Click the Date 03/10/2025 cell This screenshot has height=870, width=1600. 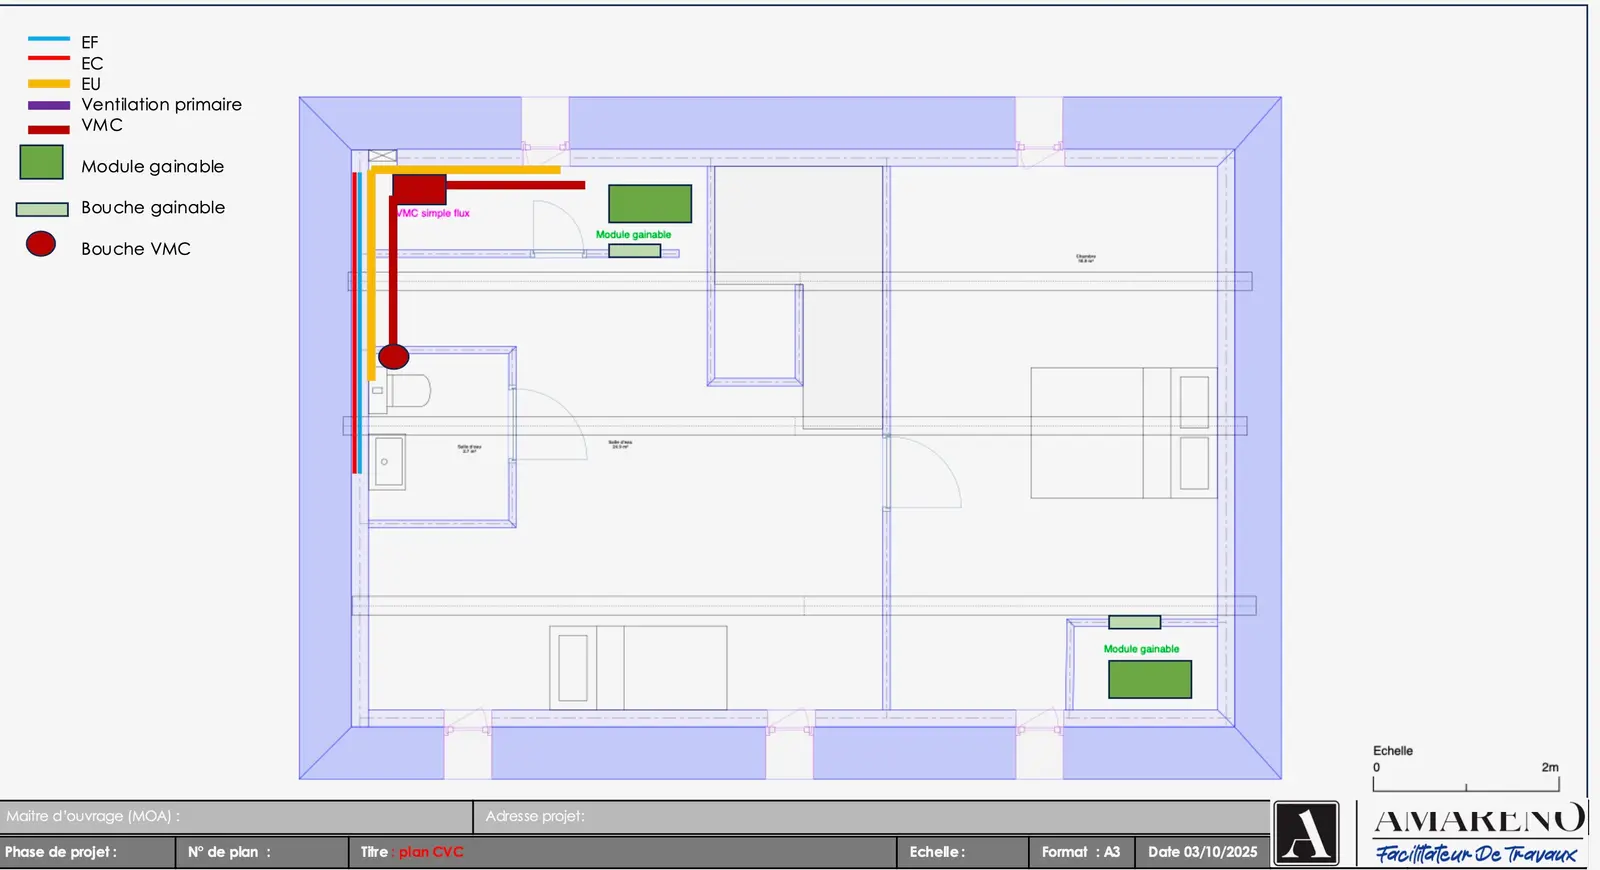pos(1202,852)
